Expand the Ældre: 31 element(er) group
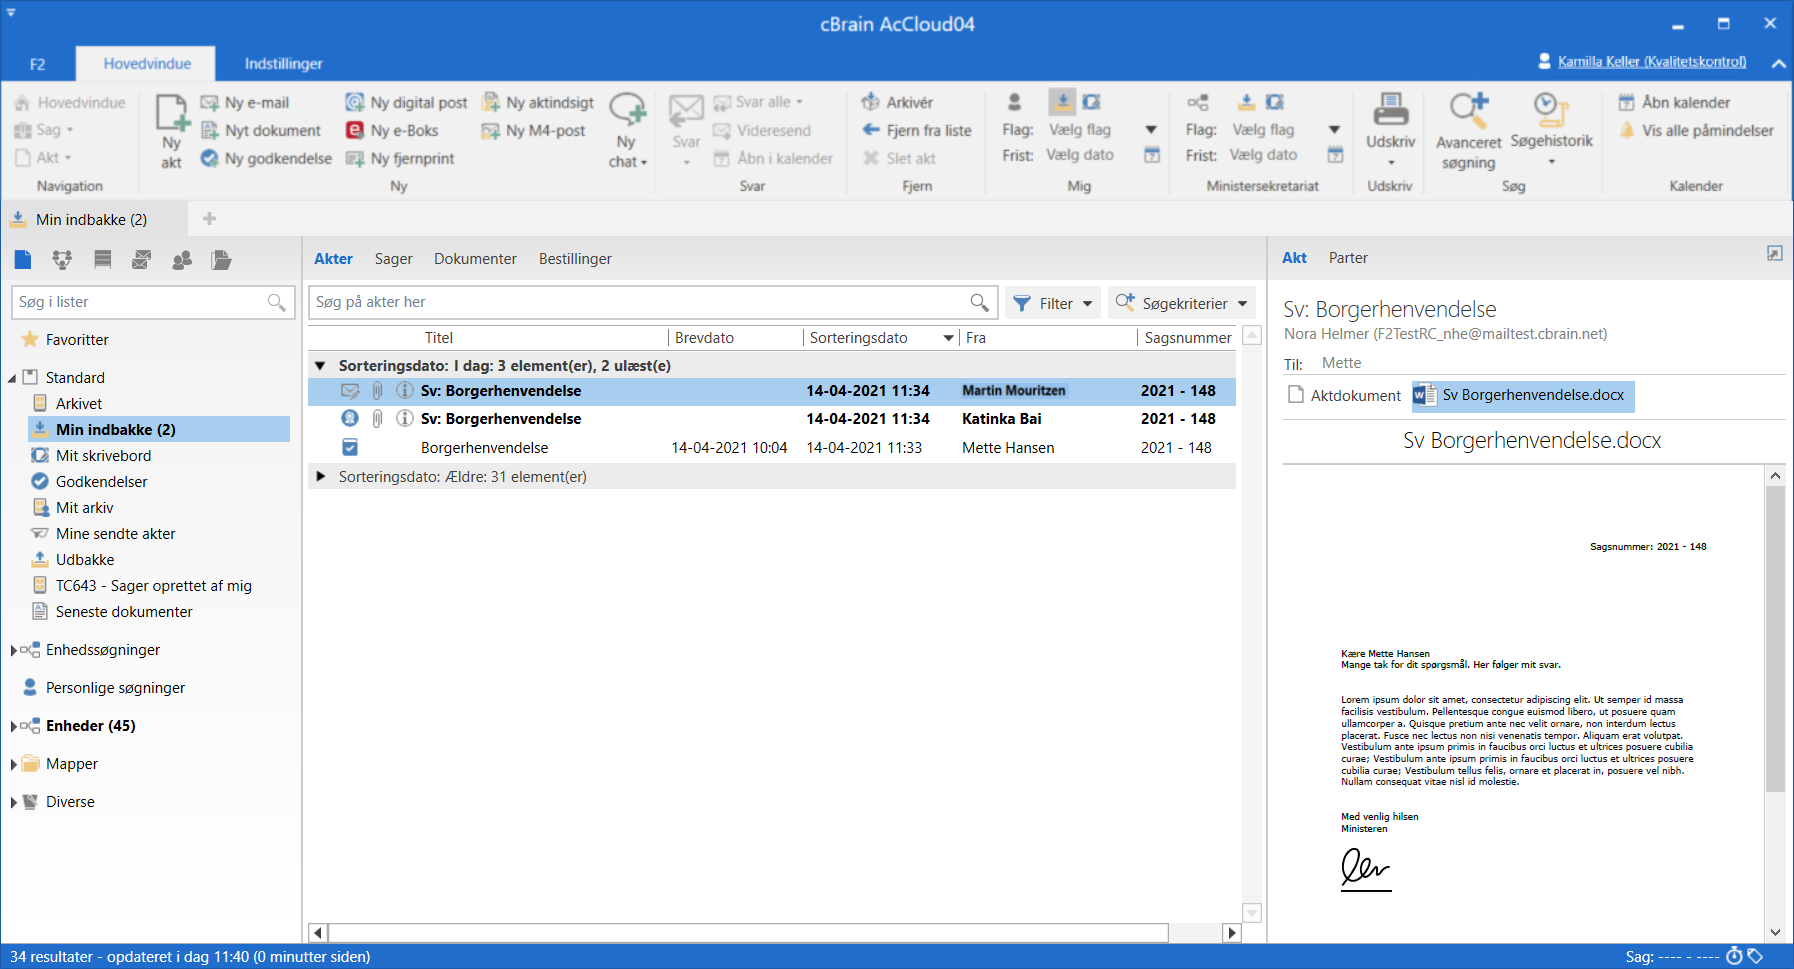This screenshot has height=969, width=1794. (320, 476)
